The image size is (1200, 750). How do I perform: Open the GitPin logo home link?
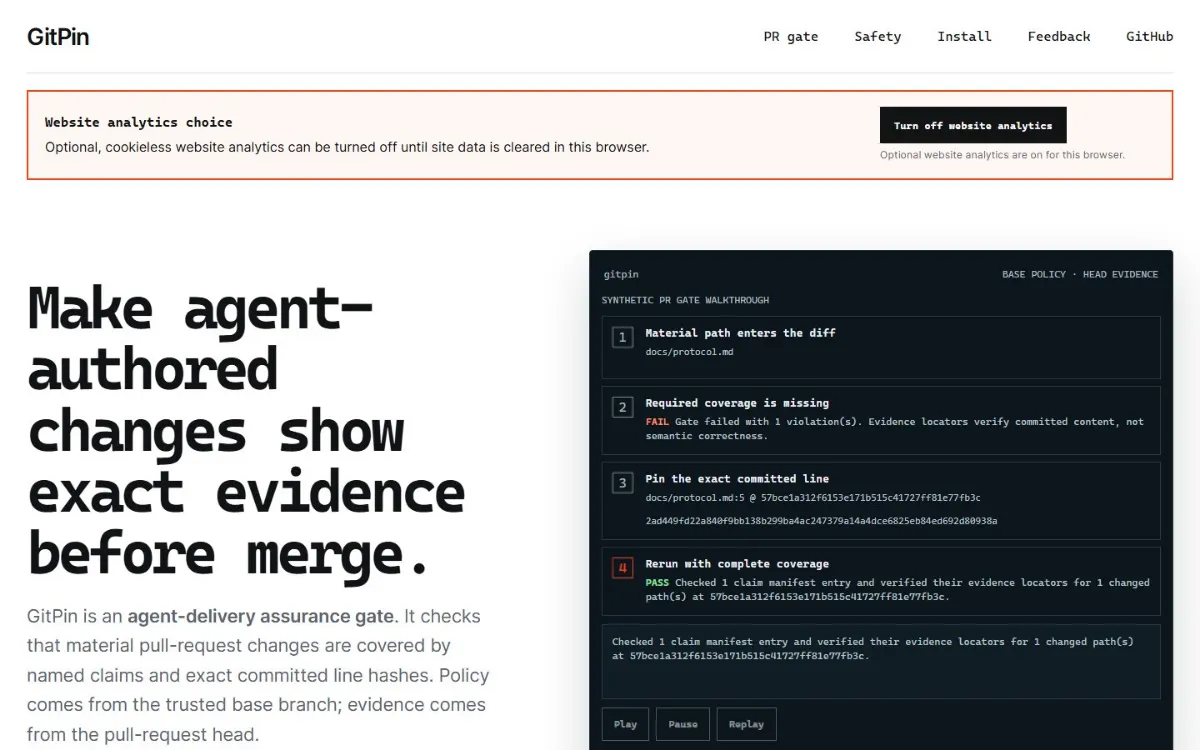58,37
